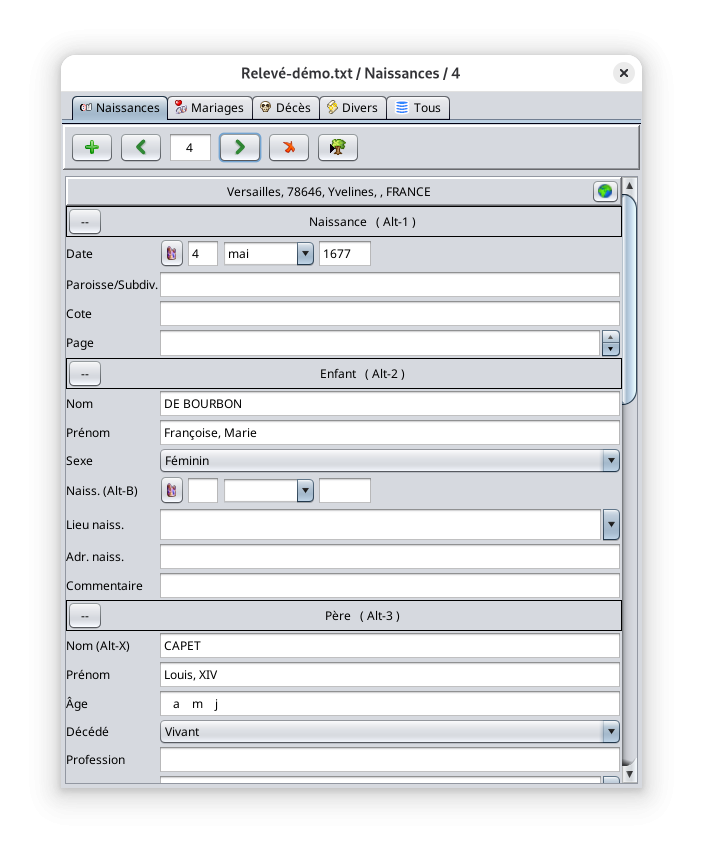
Task: Collapse the Enfant (Alt-2) section
Action: pyautogui.click(x=85, y=374)
